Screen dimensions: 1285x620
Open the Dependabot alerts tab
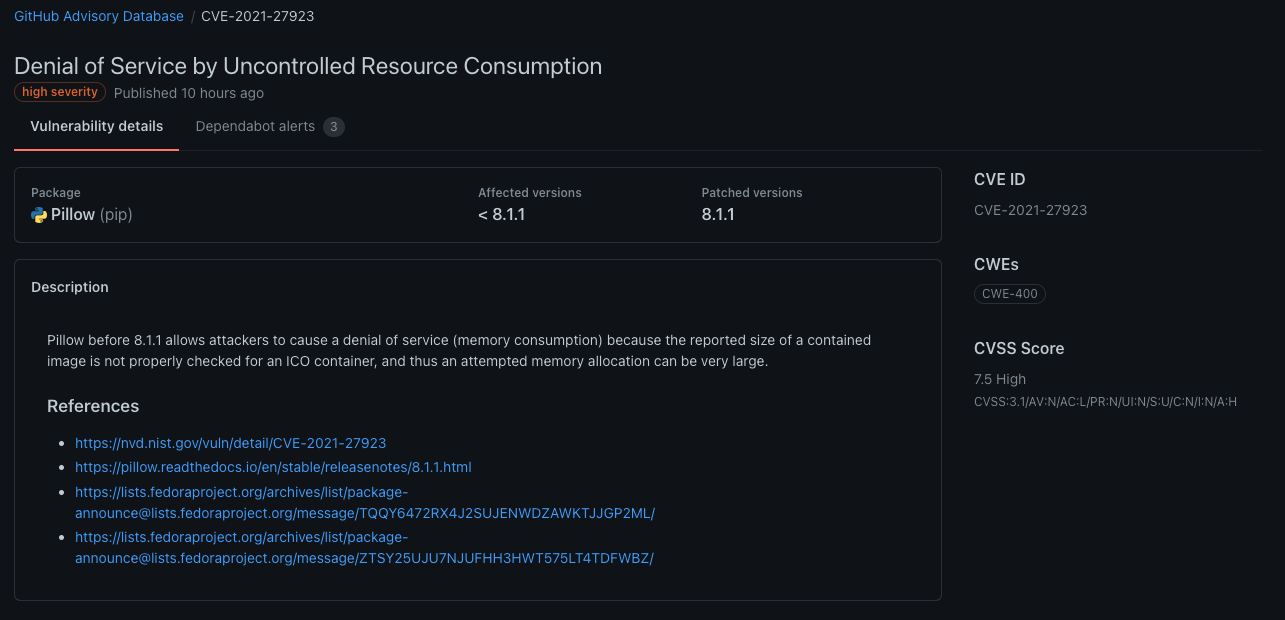(x=255, y=127)
